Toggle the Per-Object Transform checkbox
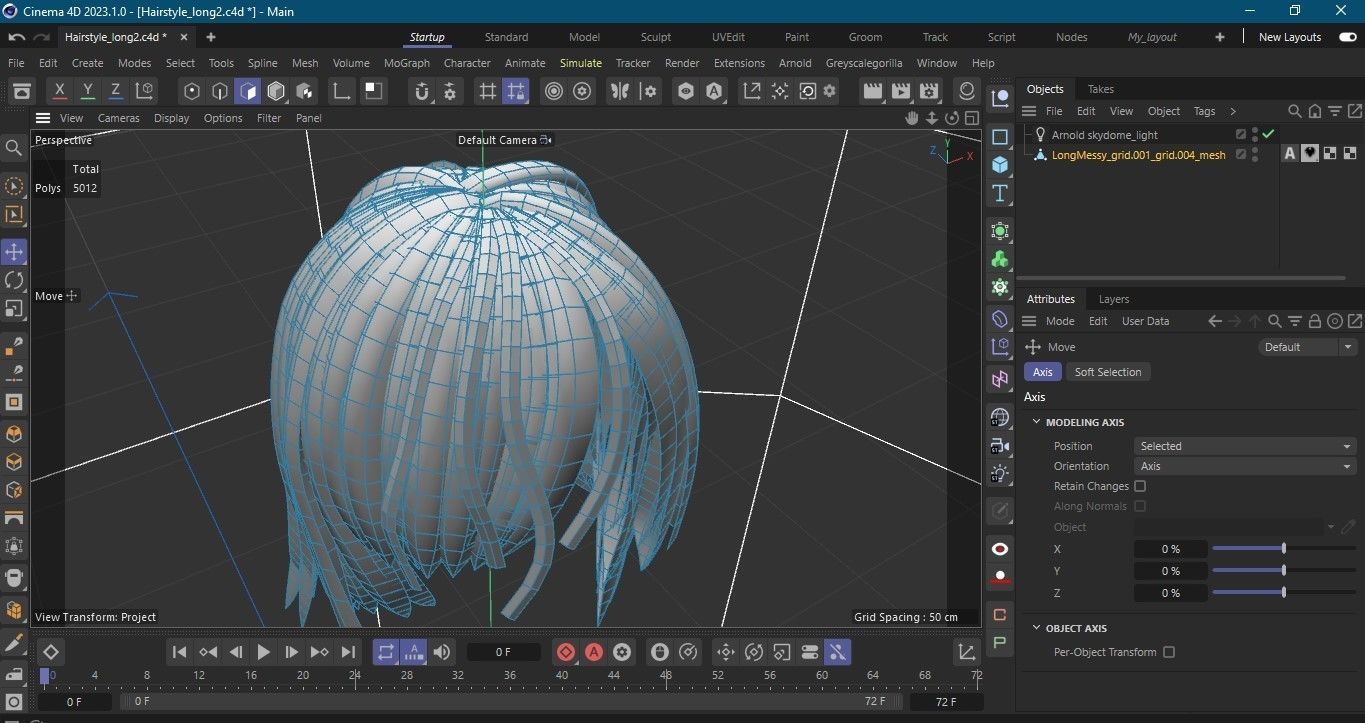Image resolution: width=1365 pixels, height=723 pixels. 1169,652
